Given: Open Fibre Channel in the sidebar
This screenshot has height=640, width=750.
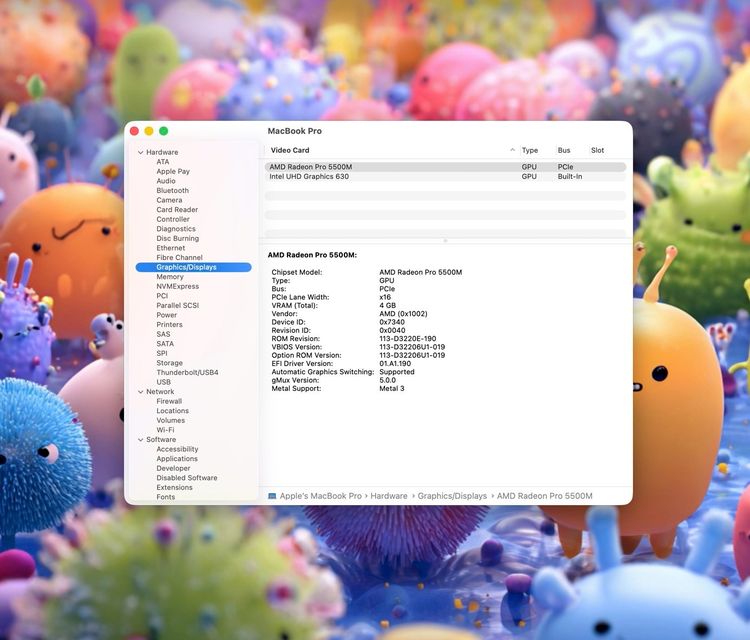Looking at the screenshot, I should (x=179, y=257).
